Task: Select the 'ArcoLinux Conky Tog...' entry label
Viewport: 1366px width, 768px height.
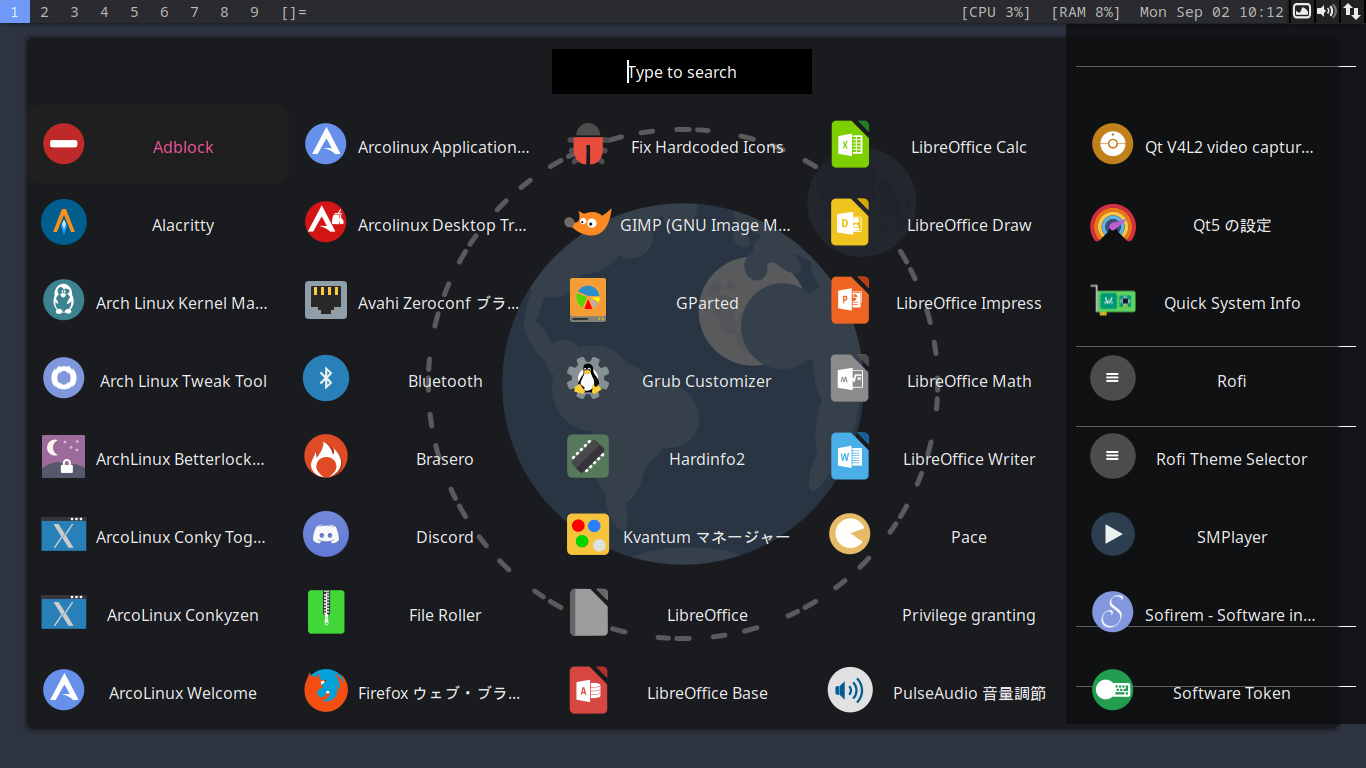Action: [181, 537]
